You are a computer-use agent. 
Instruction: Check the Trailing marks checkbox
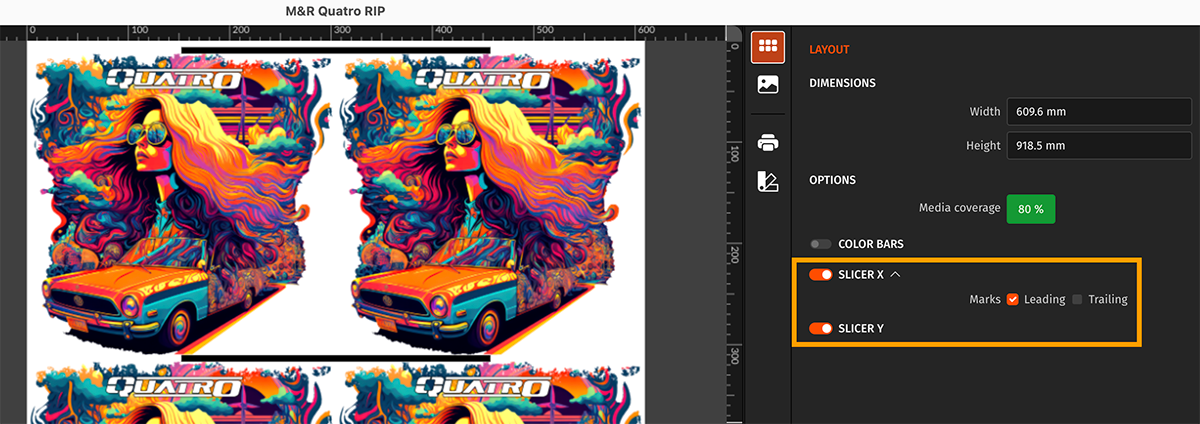pyautogui.click(x=1077, y=299)
